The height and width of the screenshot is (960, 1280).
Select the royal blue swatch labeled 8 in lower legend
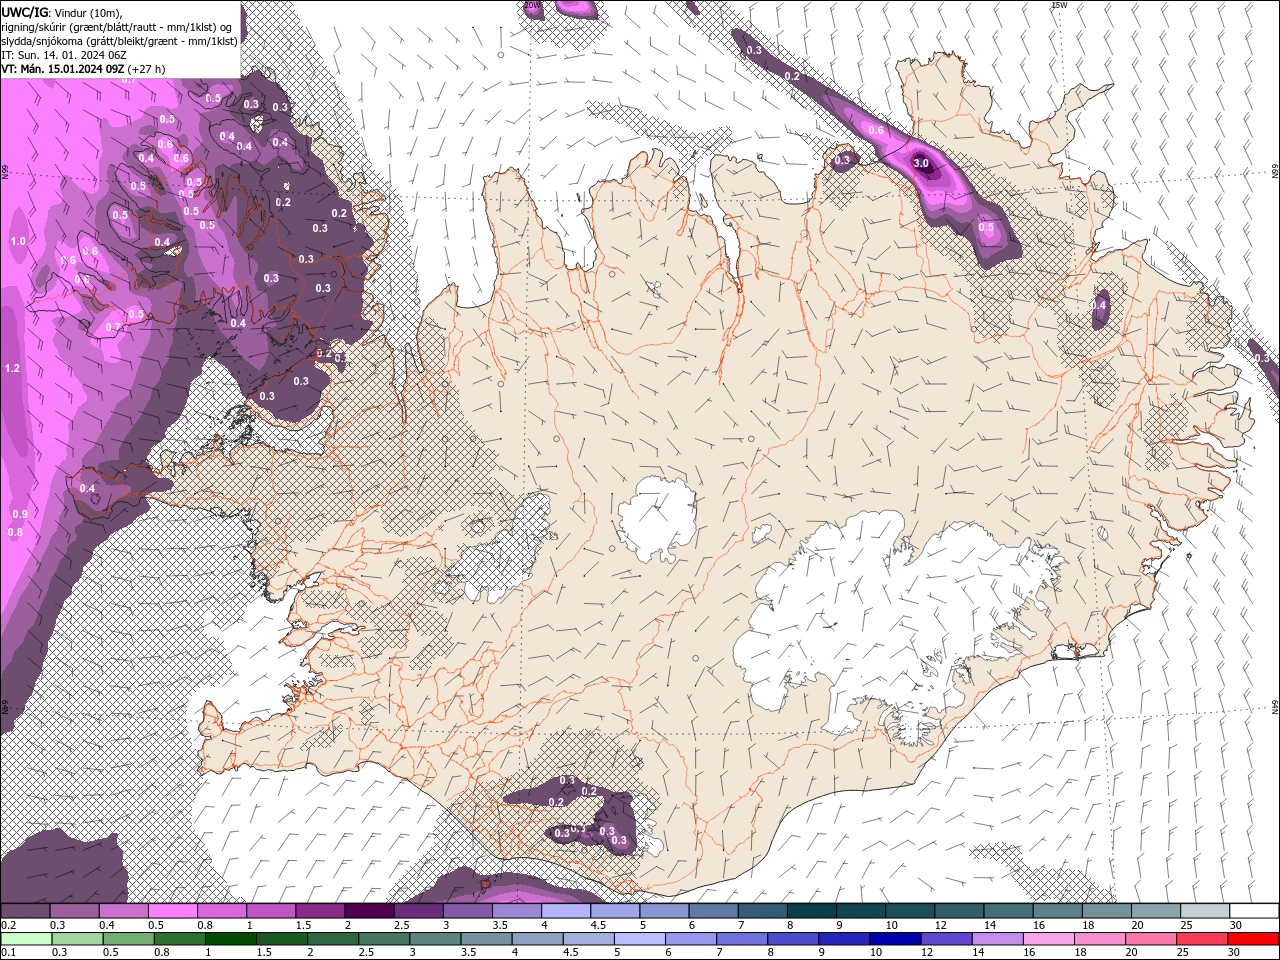point(795,939)
